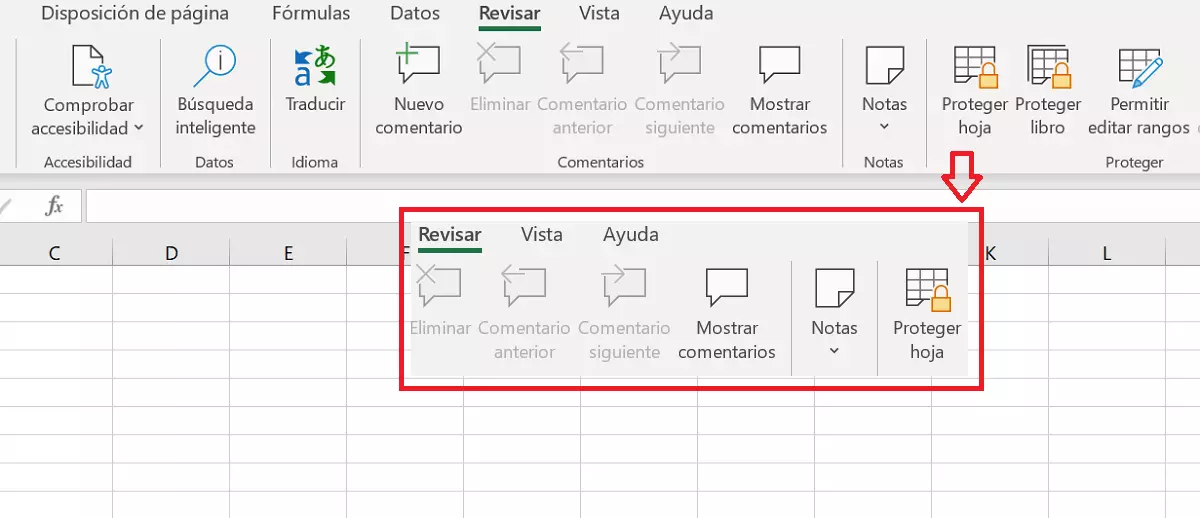Click Comentario siguiente in the enlarged inset
This screenshot has width=1200, height=518.
pyautogui.click(x=624, y=313)
